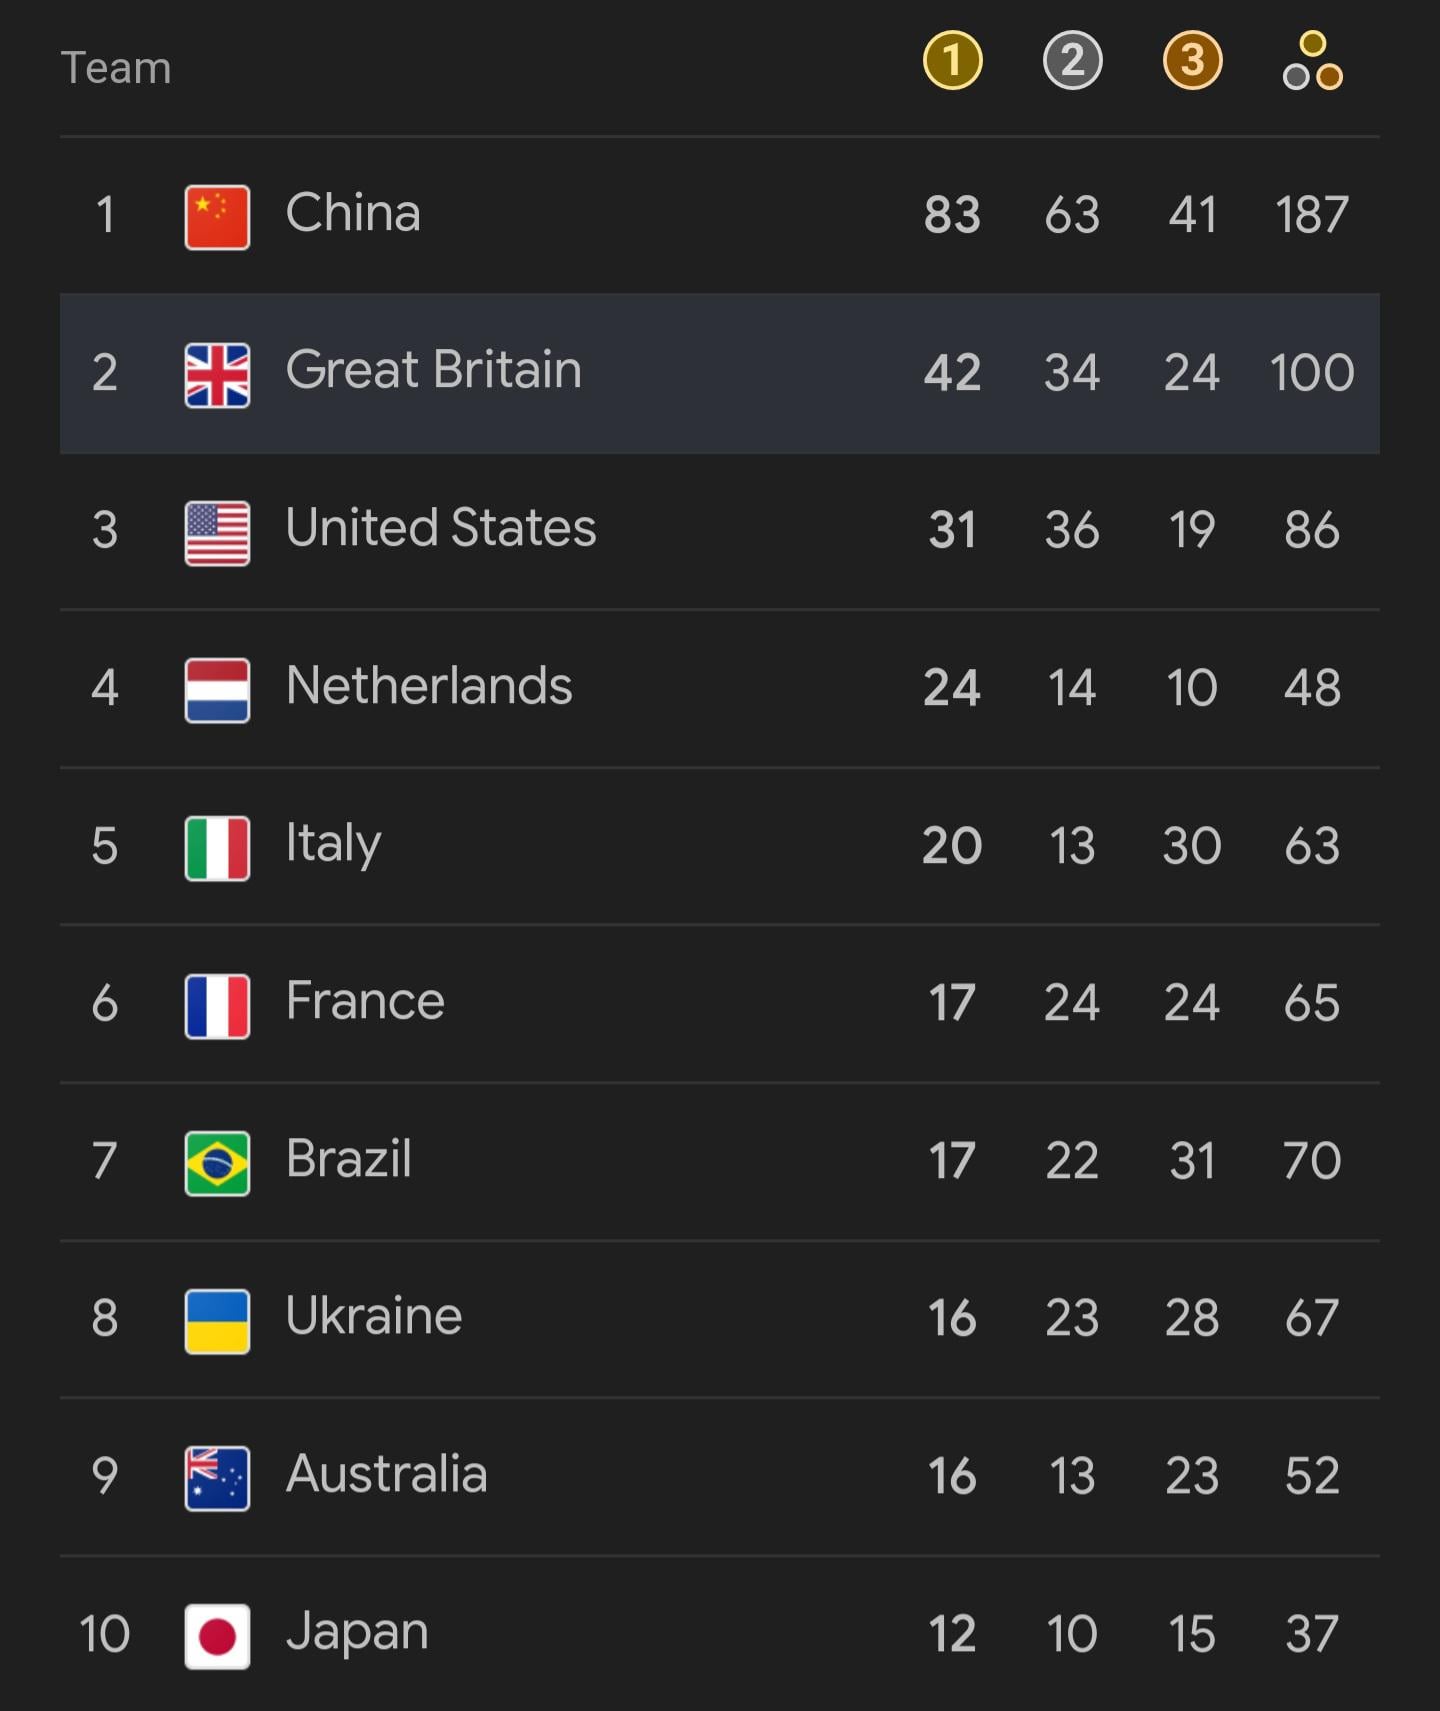Image resolution: width=1440 pixels, height=1711 pixels.
Task: Click the gold medal column icon
Action: [952, 61]
